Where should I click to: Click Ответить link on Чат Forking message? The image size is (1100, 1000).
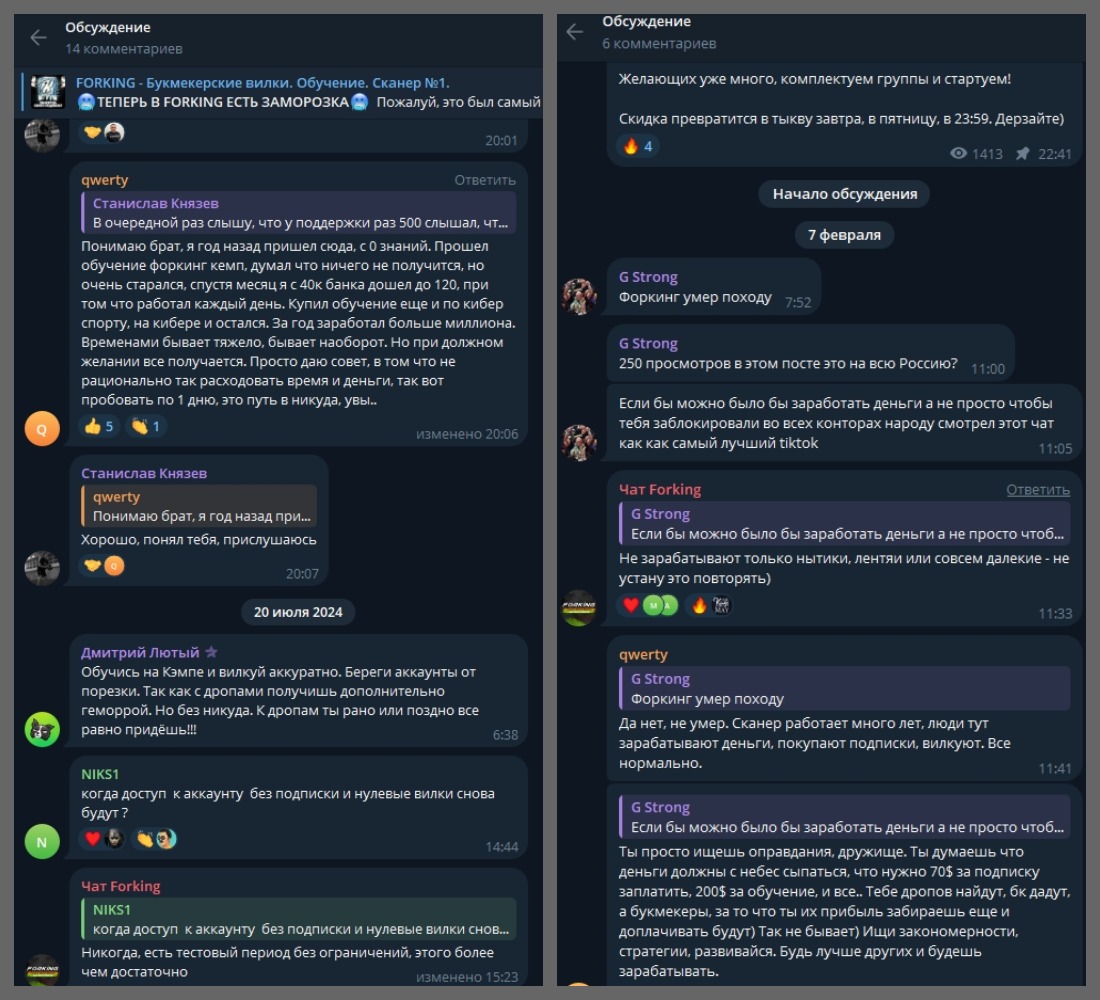click(1038, 489)
